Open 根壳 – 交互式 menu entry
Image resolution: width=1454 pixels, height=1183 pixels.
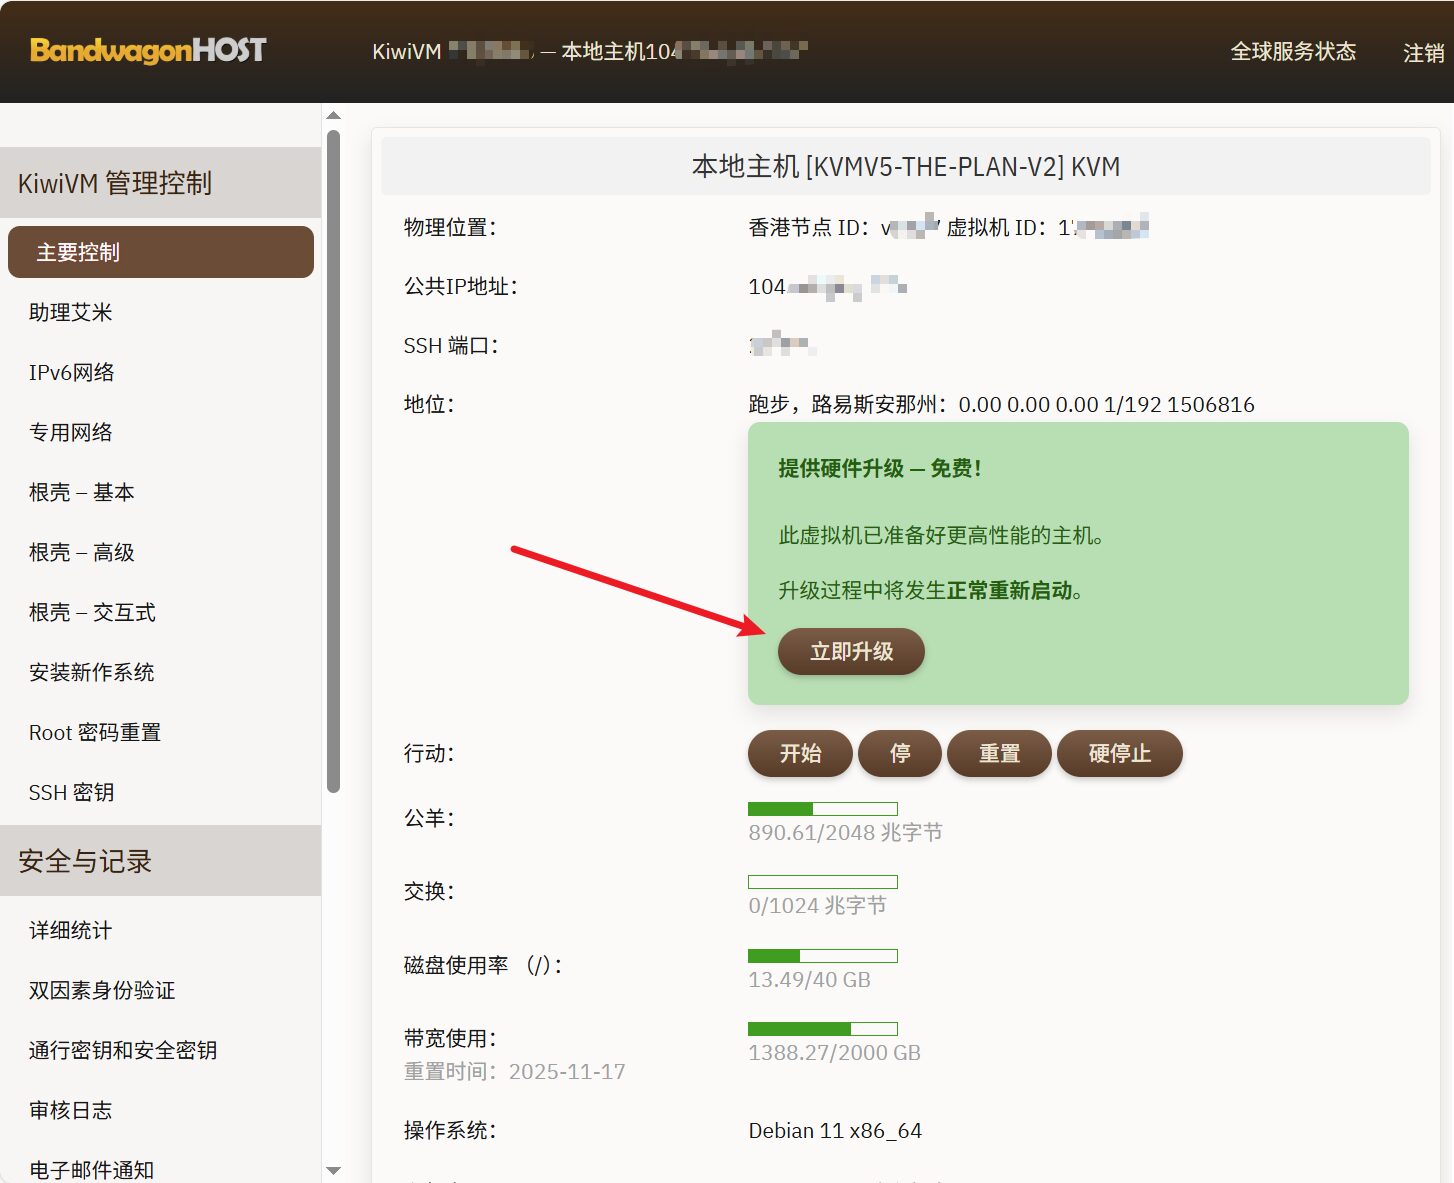(x=92, y=612)
